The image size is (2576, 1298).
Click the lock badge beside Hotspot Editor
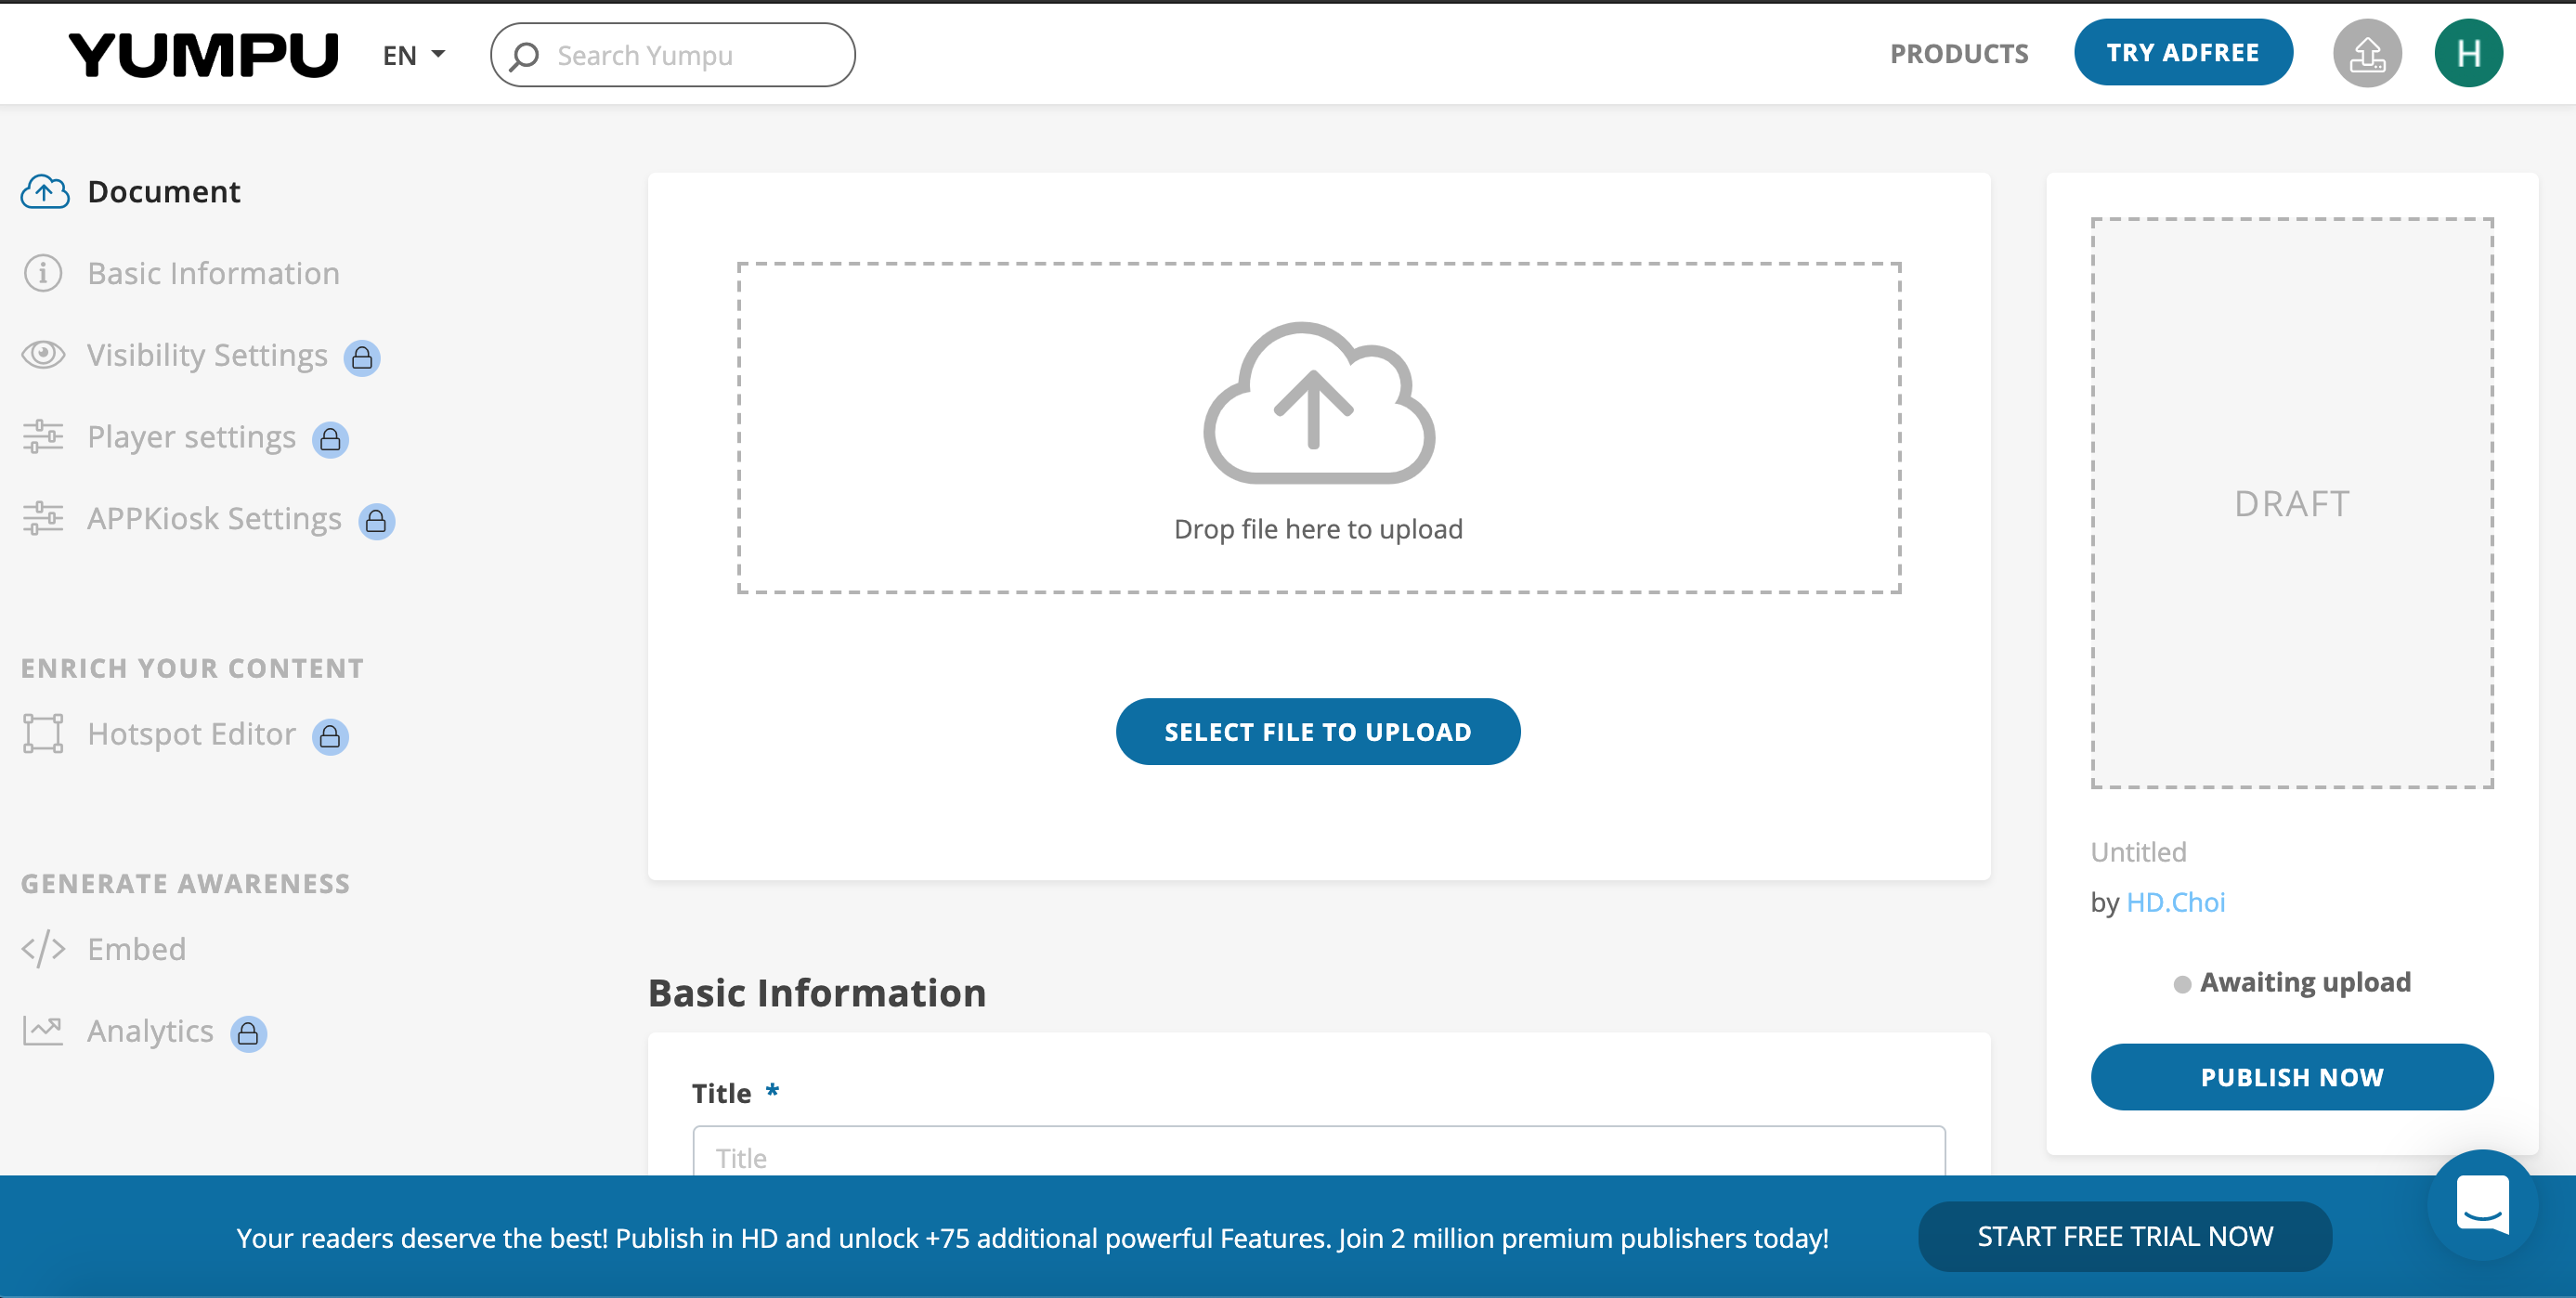pyautogui.click(x=330, y=737)
